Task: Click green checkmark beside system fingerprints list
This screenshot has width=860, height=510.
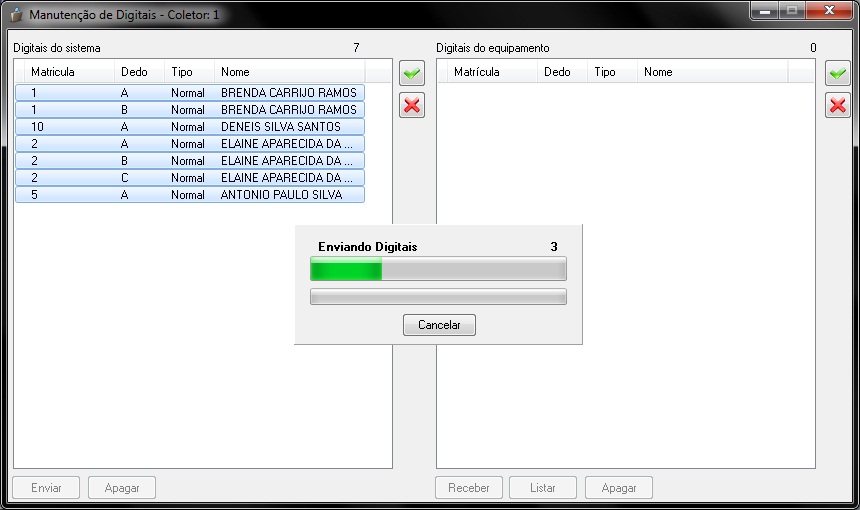Action: (411, 73)
